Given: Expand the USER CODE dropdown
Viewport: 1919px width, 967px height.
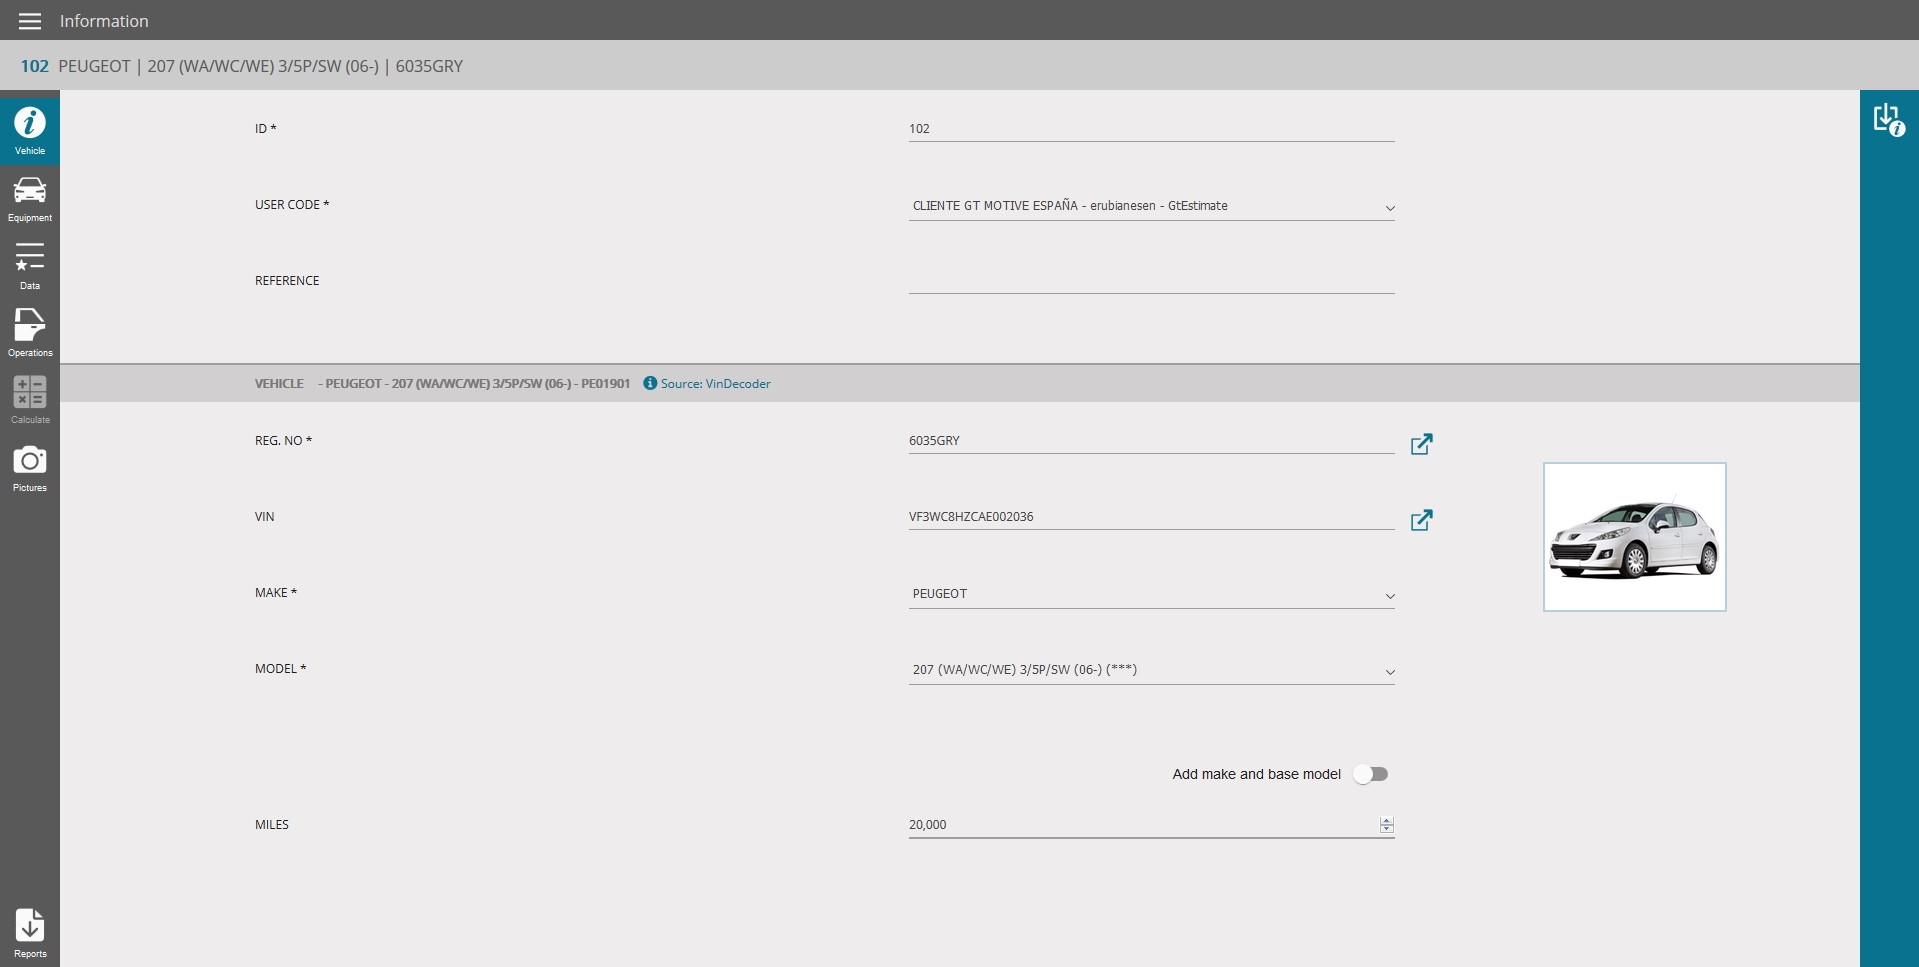Looking at the screenshot, I should click(1389, 208).
